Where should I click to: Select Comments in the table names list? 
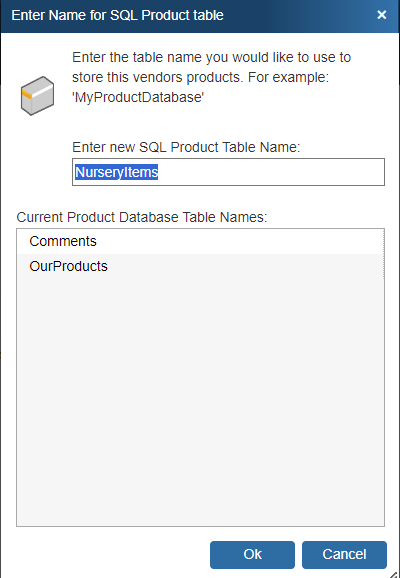[200, 241]
